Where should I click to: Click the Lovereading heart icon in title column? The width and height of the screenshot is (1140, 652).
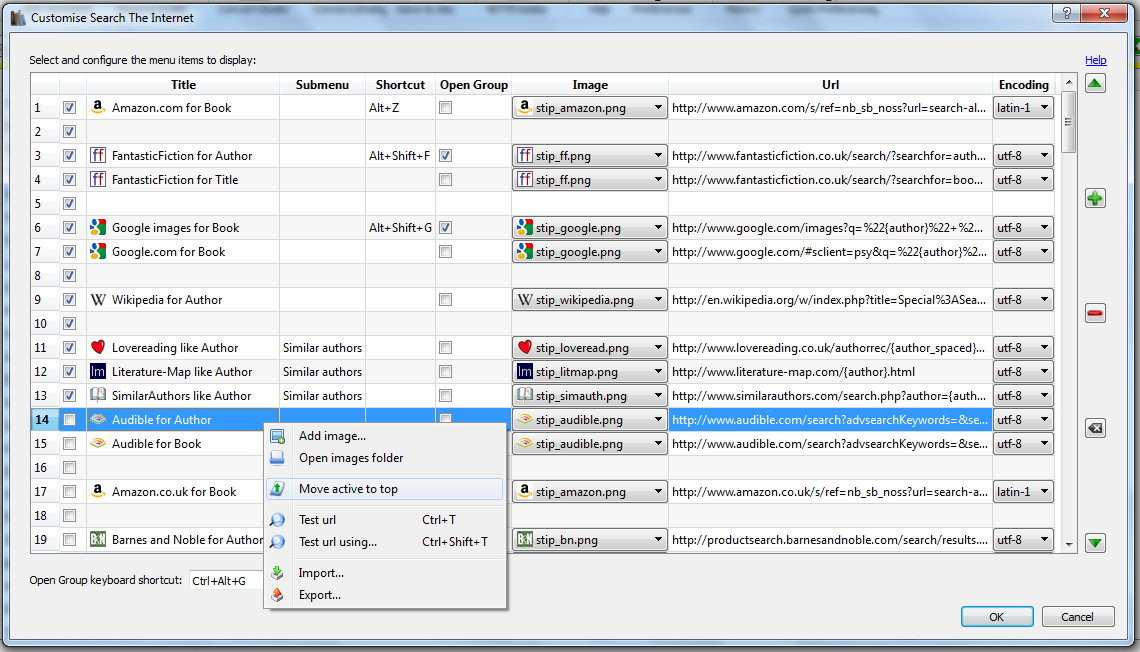point(97,347)
